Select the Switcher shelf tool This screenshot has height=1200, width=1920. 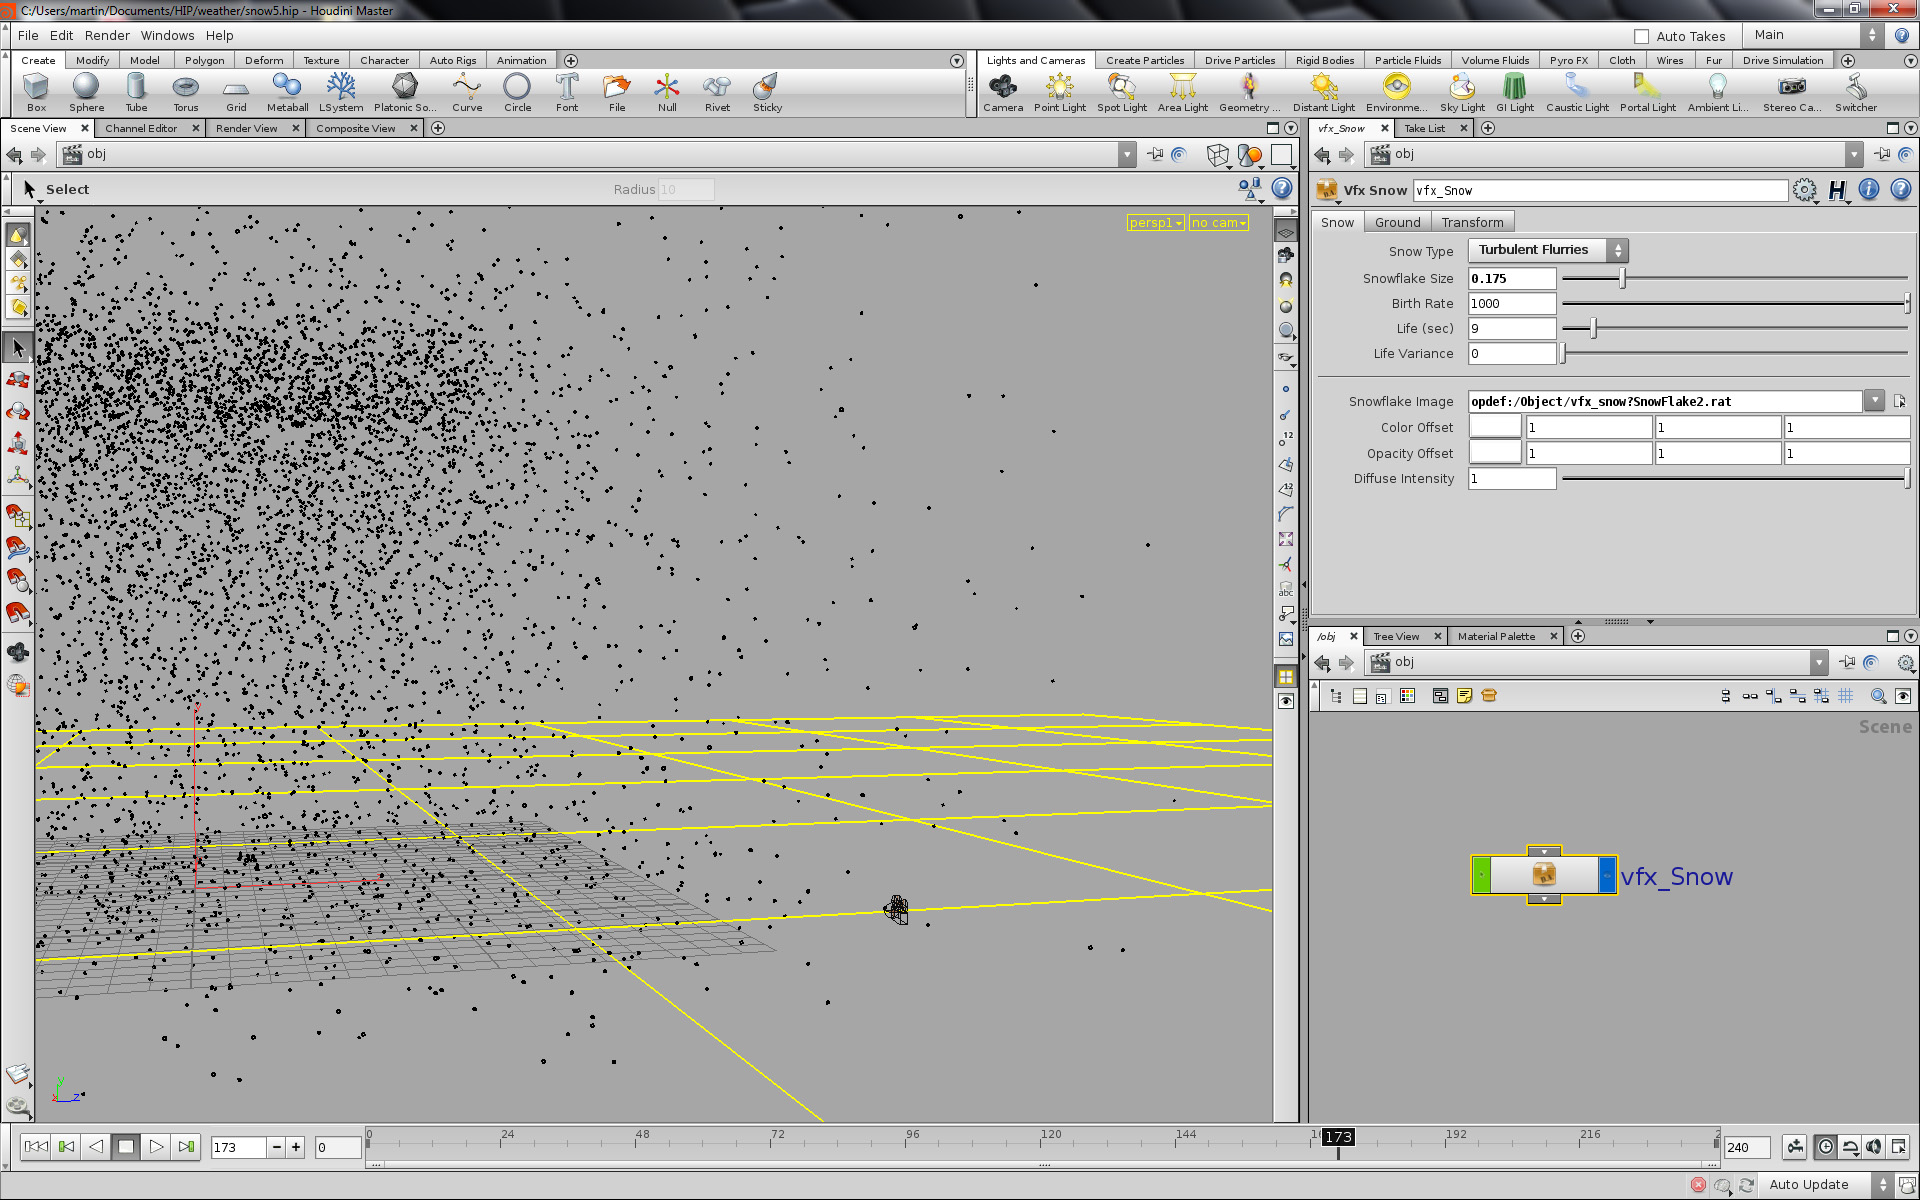click(1856, 92)
